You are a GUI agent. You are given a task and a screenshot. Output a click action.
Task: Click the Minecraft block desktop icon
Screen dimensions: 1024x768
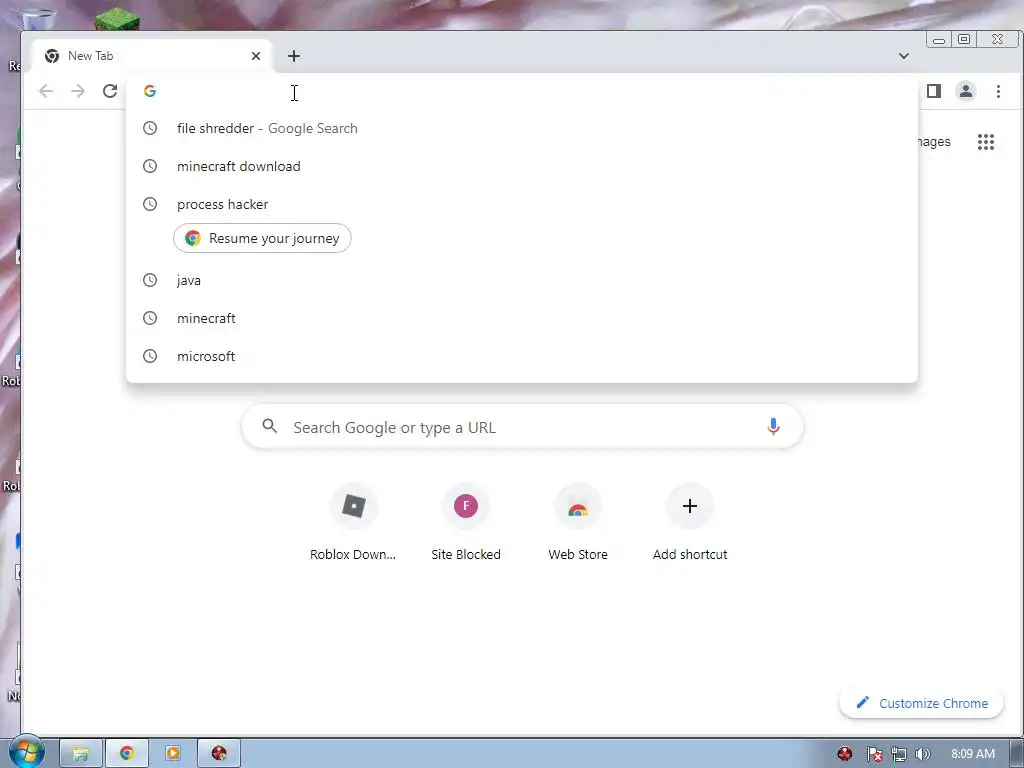point(117,19)
